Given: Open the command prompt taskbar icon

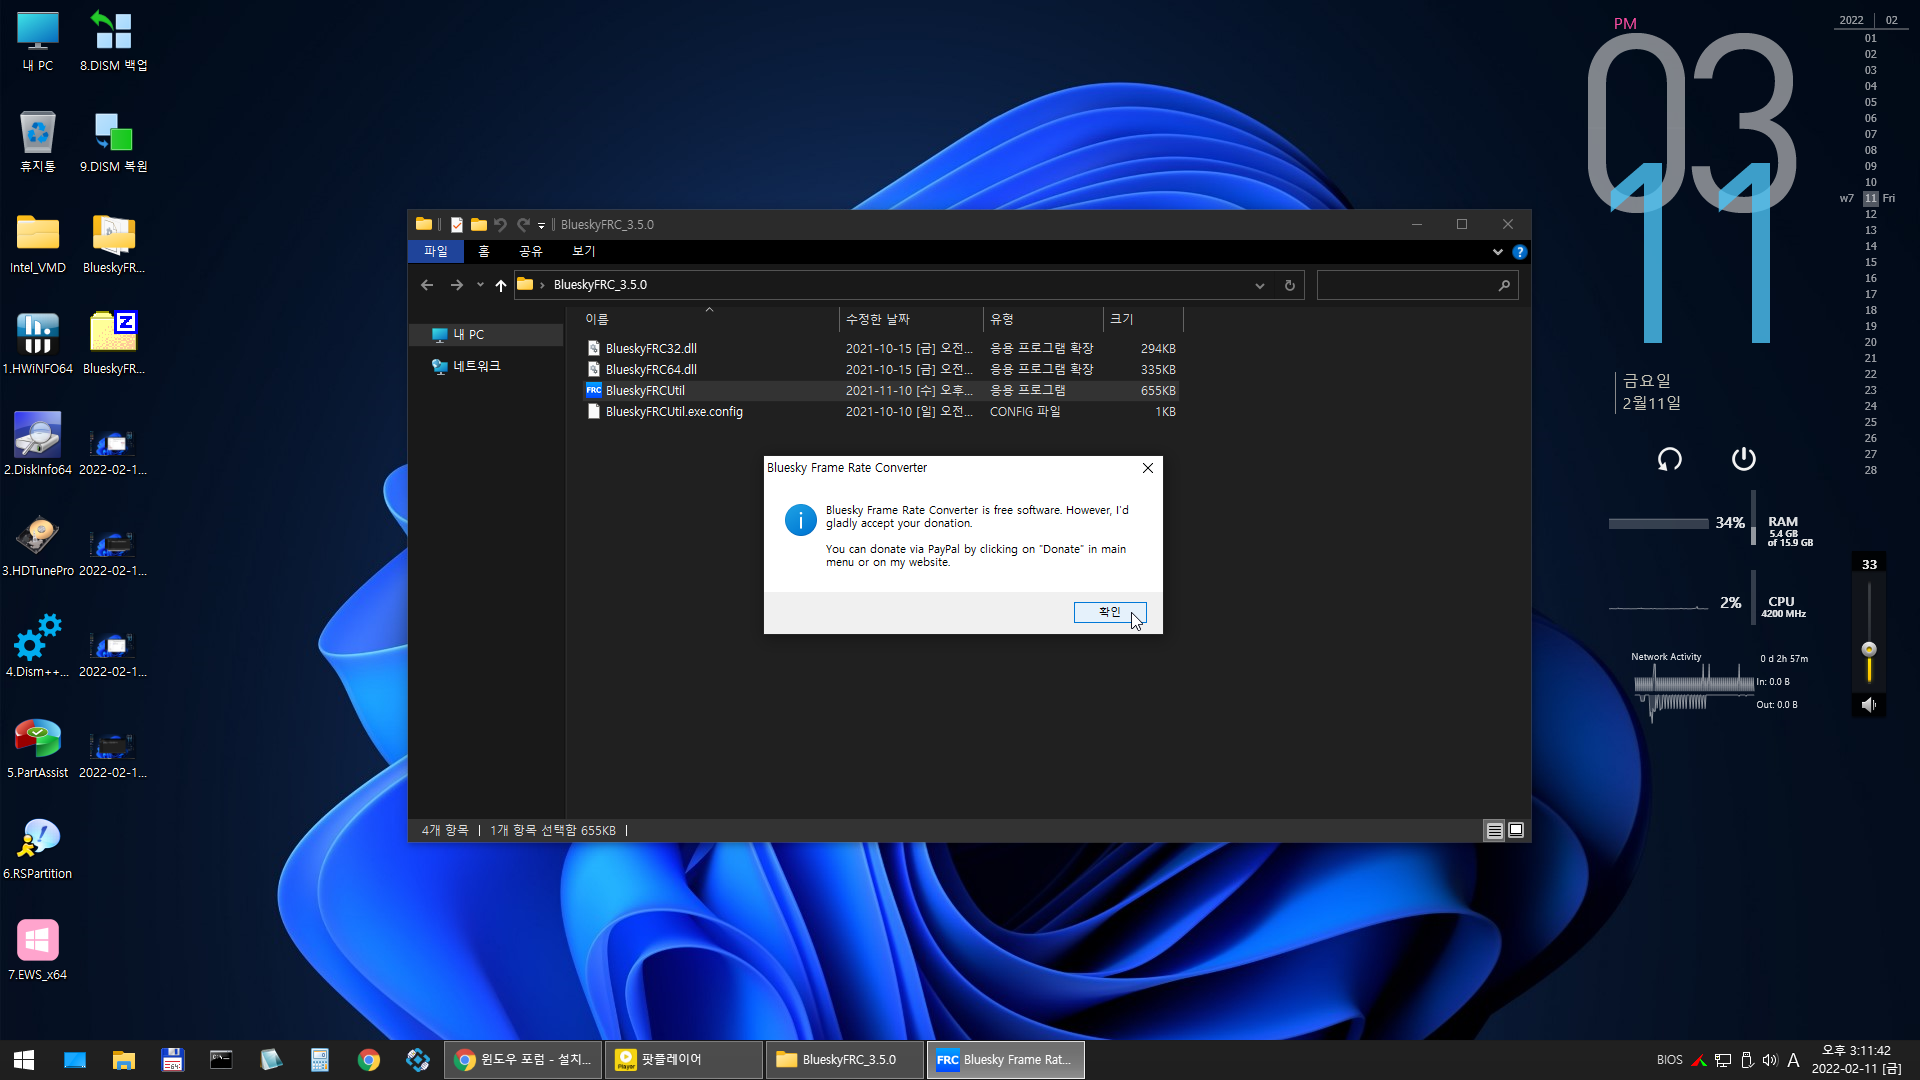Looking at the screenshot, I should click(x=221, y=1060).
